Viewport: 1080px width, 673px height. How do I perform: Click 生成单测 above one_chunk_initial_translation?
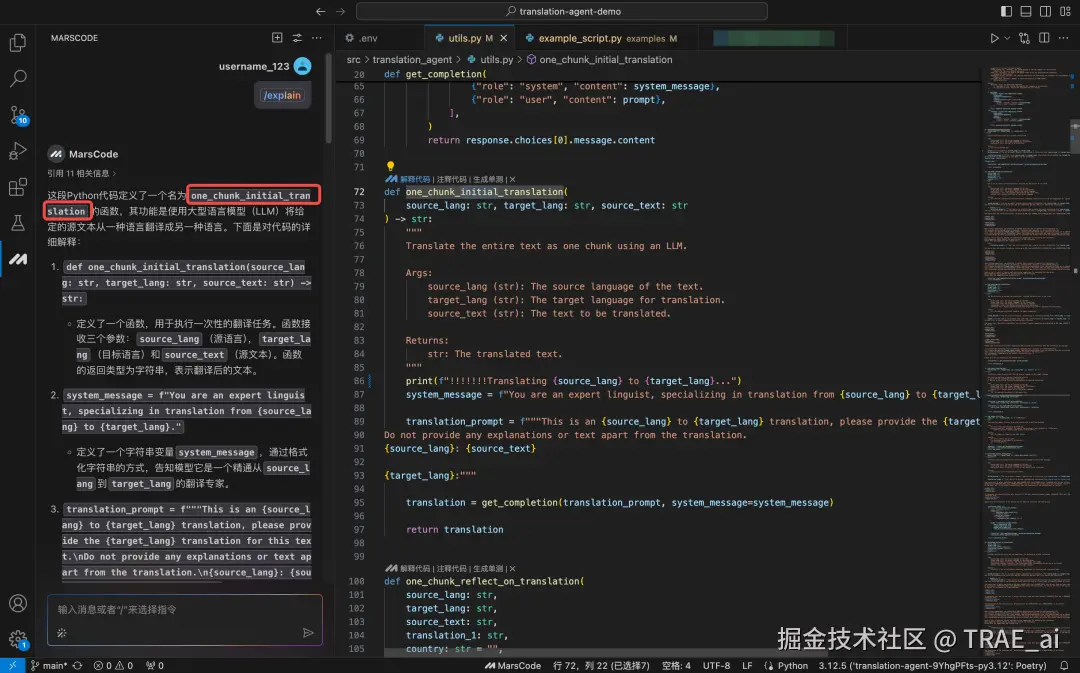pos(488,179)
